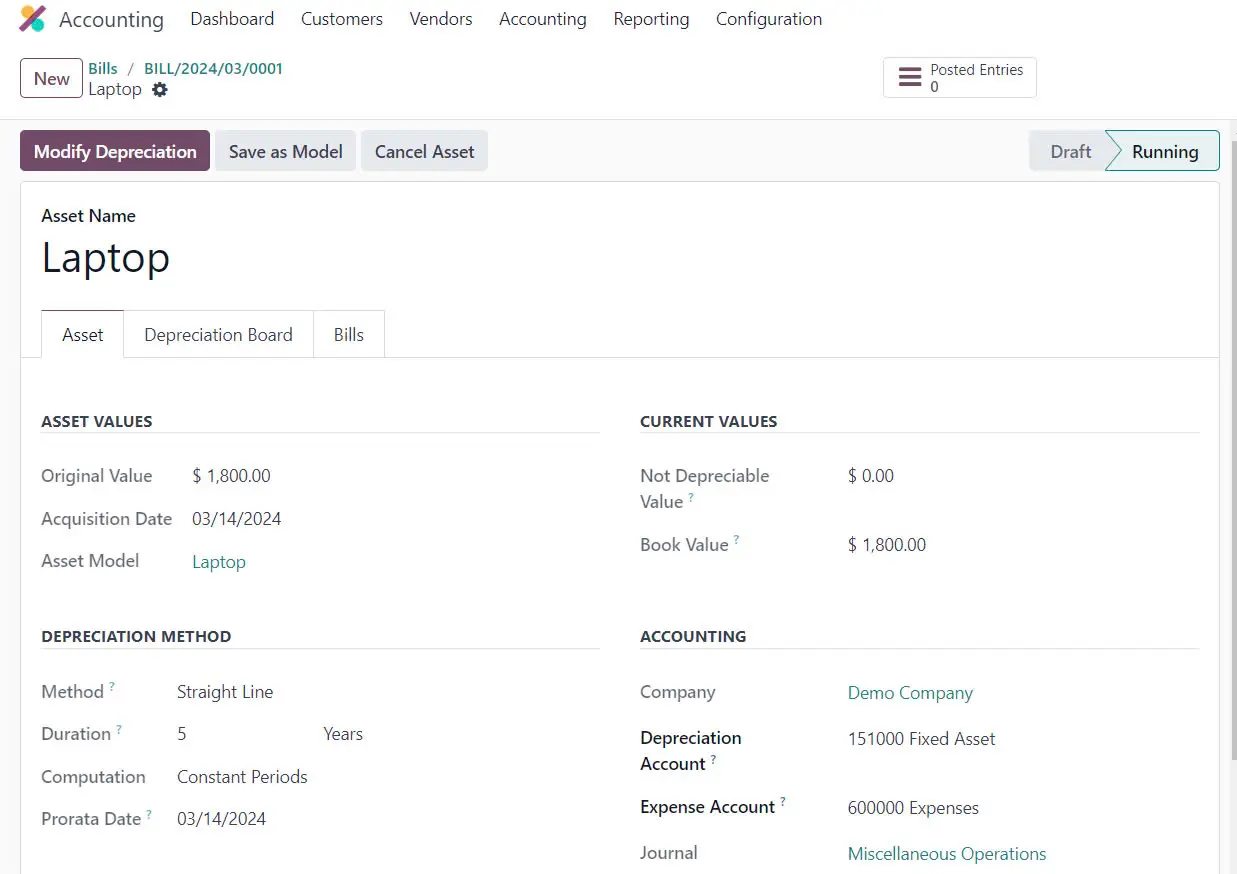Switch to the Bills tab

348,335
